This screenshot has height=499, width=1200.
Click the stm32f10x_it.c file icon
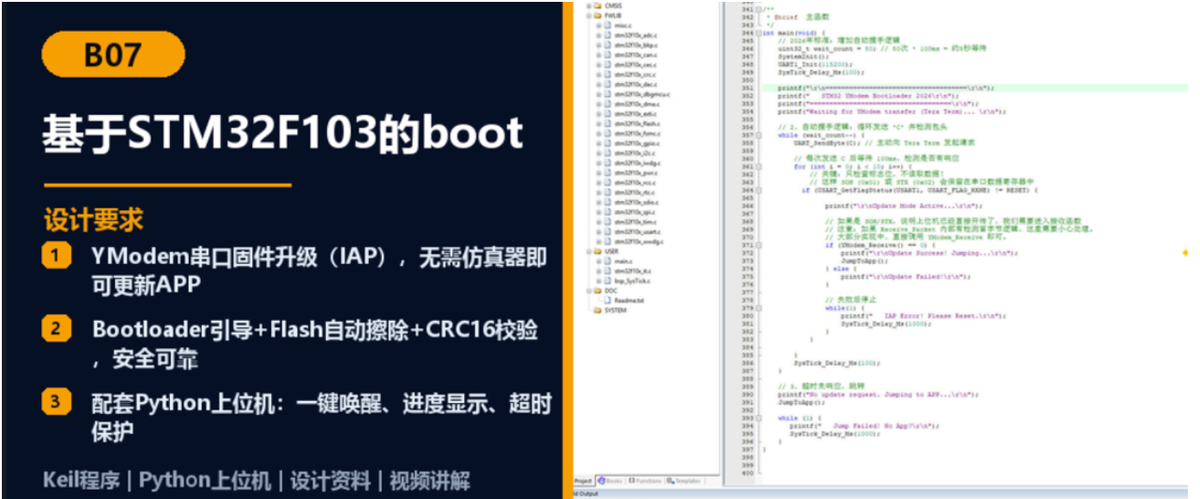(x=607, y=271)
